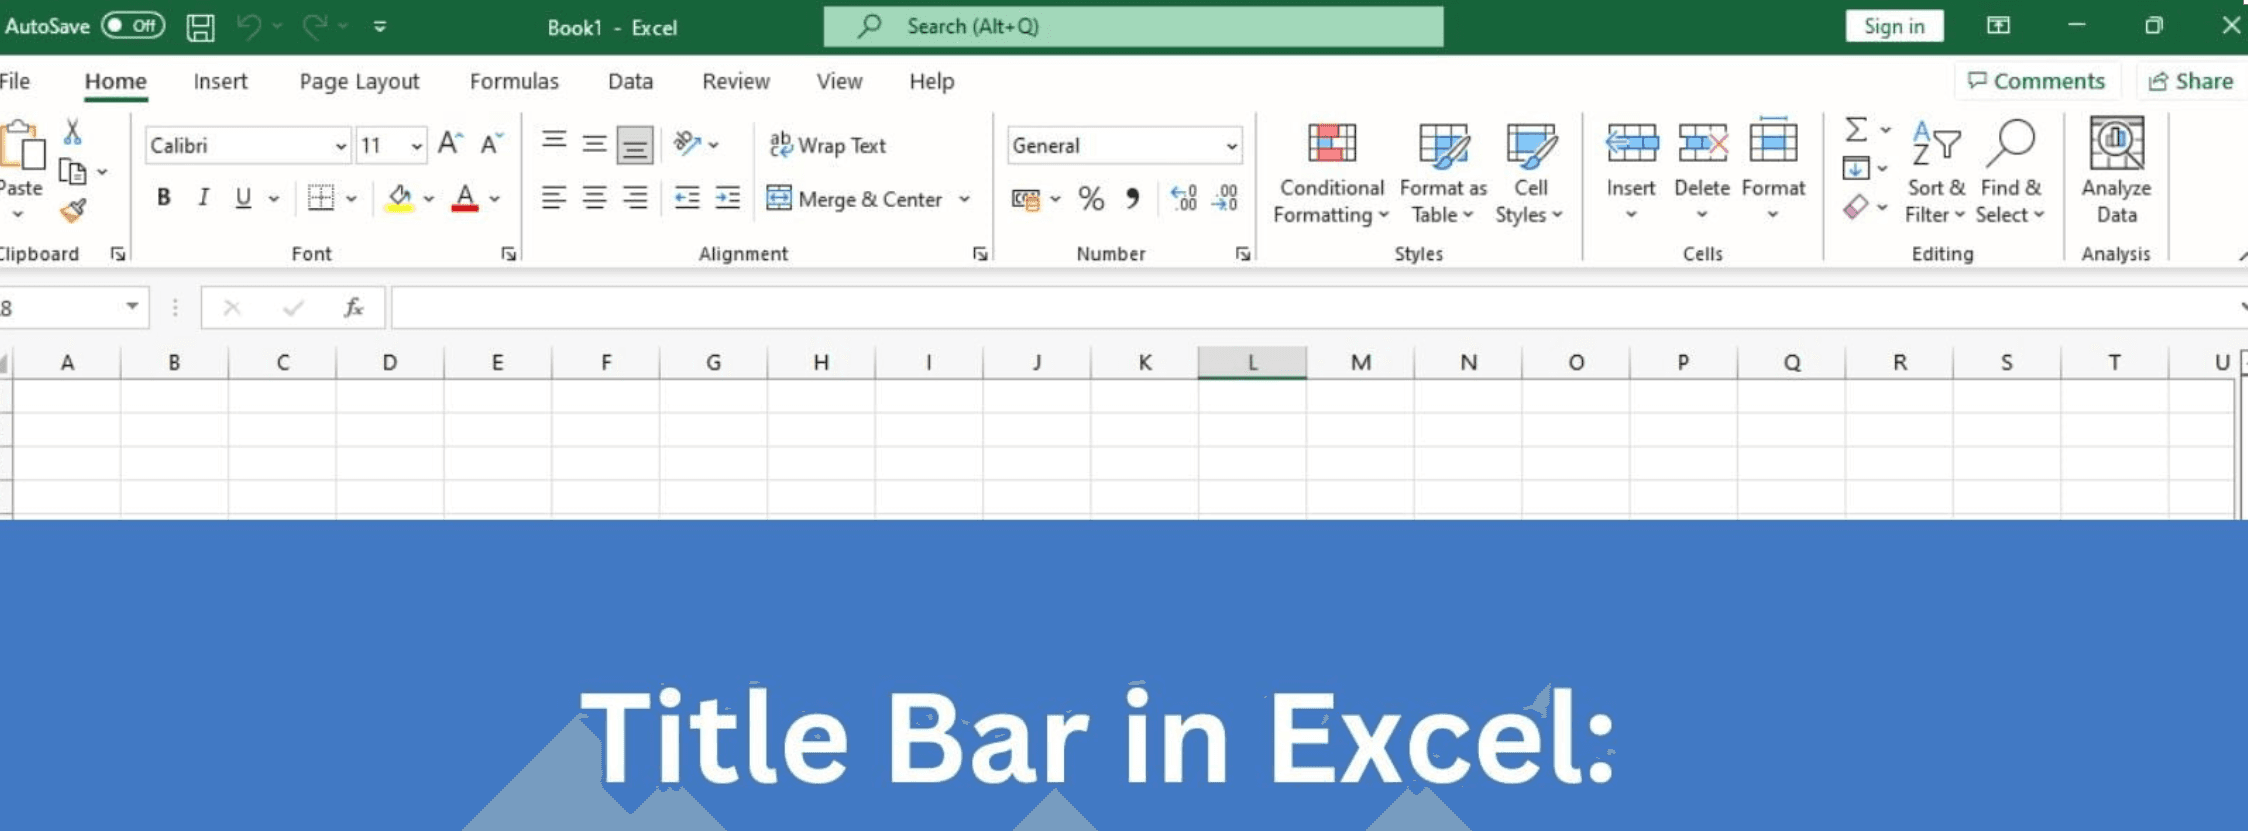The width and height of the screenshot is (2248, 831).
Task: Click the Save floppy disk icon
Action: [201, 27]
